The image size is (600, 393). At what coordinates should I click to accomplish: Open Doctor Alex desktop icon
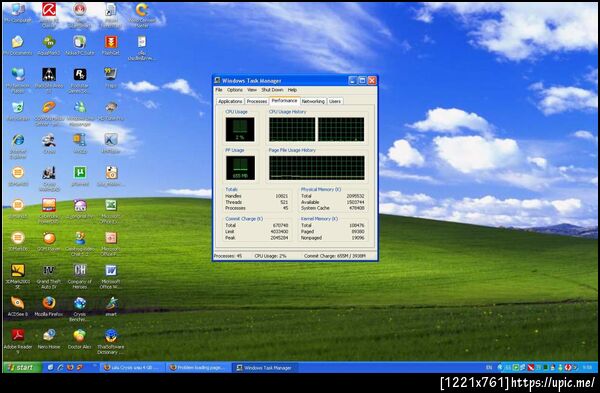(x=80, y=339)
